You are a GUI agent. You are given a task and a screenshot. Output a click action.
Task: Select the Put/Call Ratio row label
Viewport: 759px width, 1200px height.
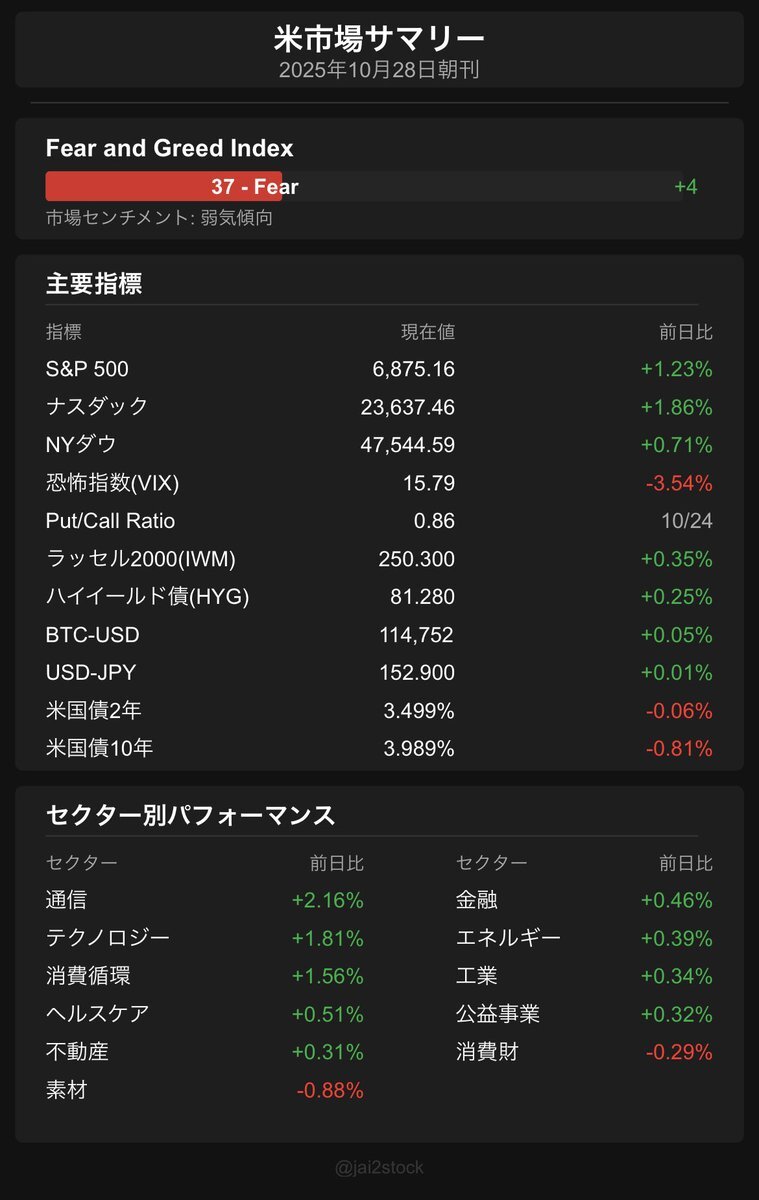(x=110, y=521)
